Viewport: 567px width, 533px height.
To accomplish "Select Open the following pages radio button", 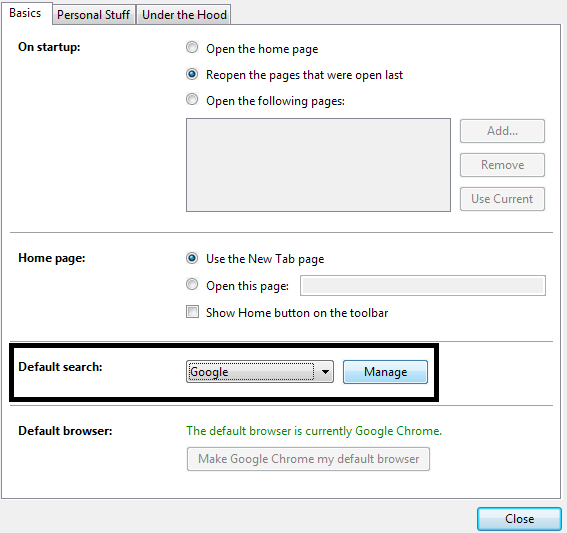I will (192, 99).
